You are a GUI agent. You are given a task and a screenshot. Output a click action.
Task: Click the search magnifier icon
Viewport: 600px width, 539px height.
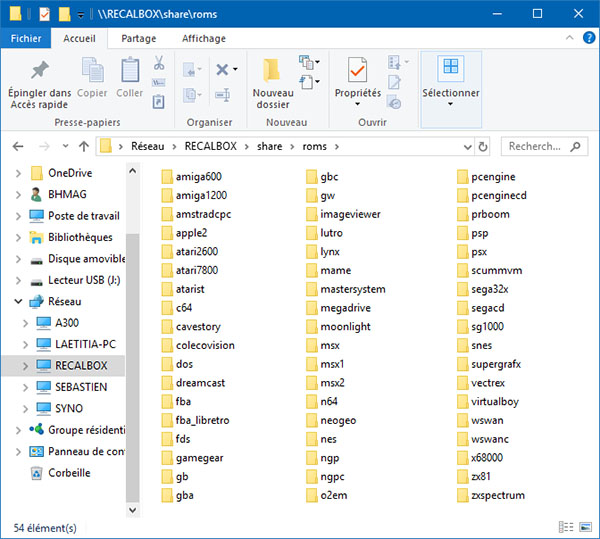click(x=575, y=147)
